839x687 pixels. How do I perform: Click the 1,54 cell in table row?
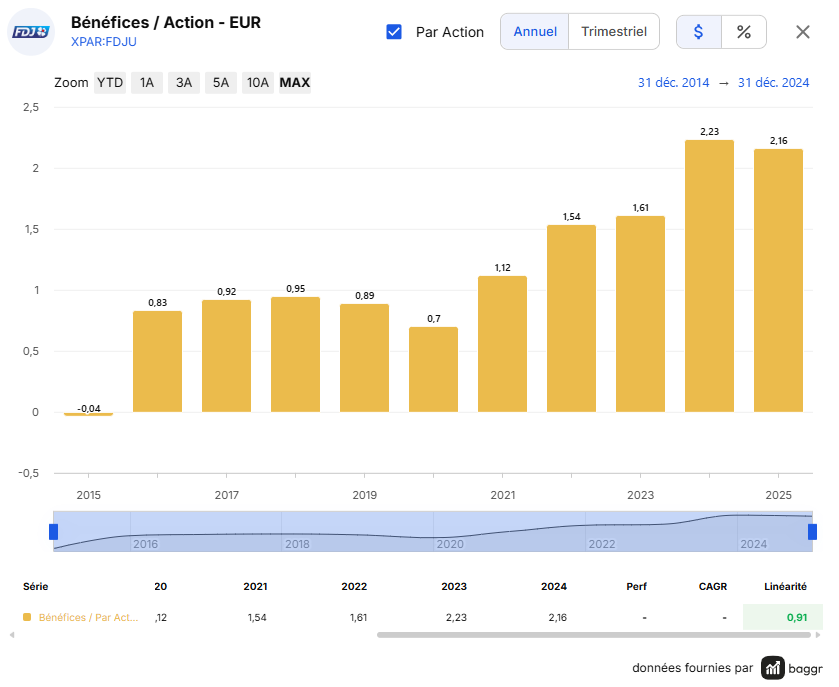(257, 617)
